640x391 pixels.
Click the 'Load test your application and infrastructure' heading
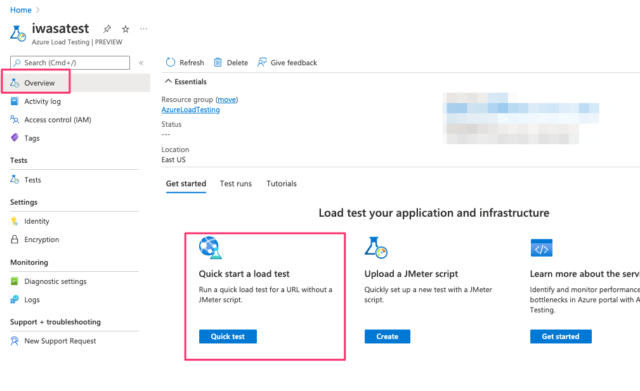(434, 213)
